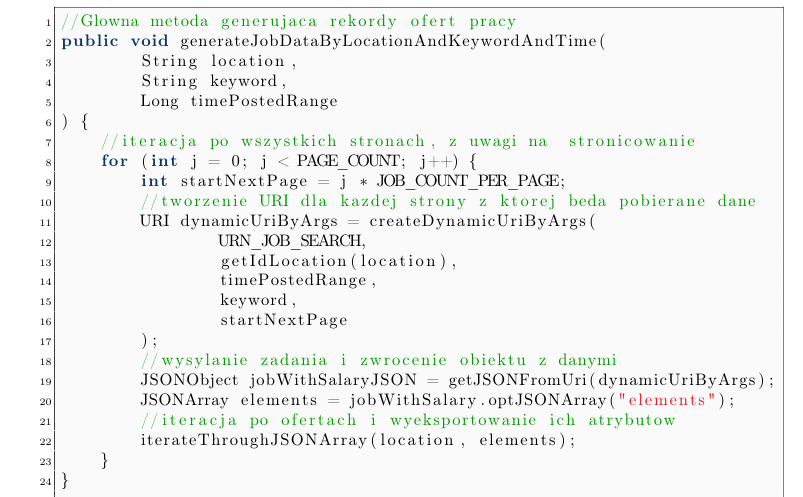Click the URN_JOB_SEARCH argument
The height and width of the screenshot is (497, 803).
pyautogui.click(x=290, y=241)
